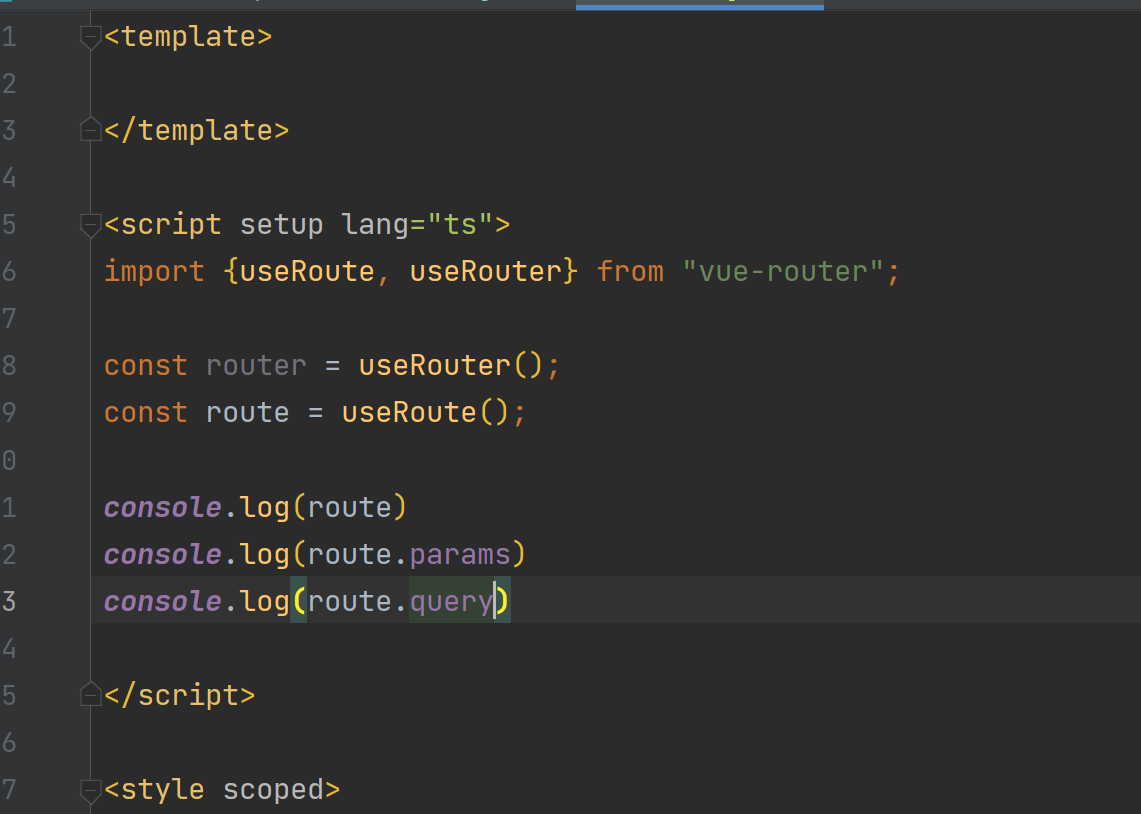Screen dimensions: 1141x814
Task: Select the greyed-out router variable name
Action: (256, 366)
